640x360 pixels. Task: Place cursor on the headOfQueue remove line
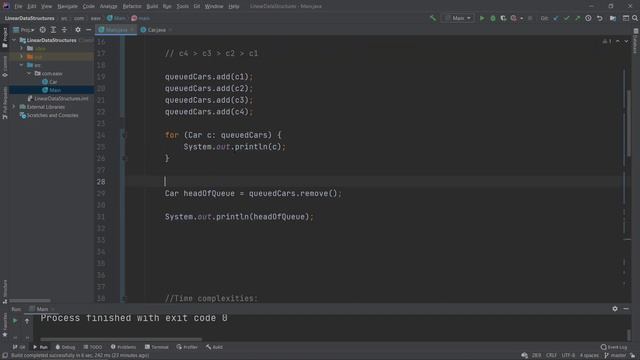click(253, 193)
